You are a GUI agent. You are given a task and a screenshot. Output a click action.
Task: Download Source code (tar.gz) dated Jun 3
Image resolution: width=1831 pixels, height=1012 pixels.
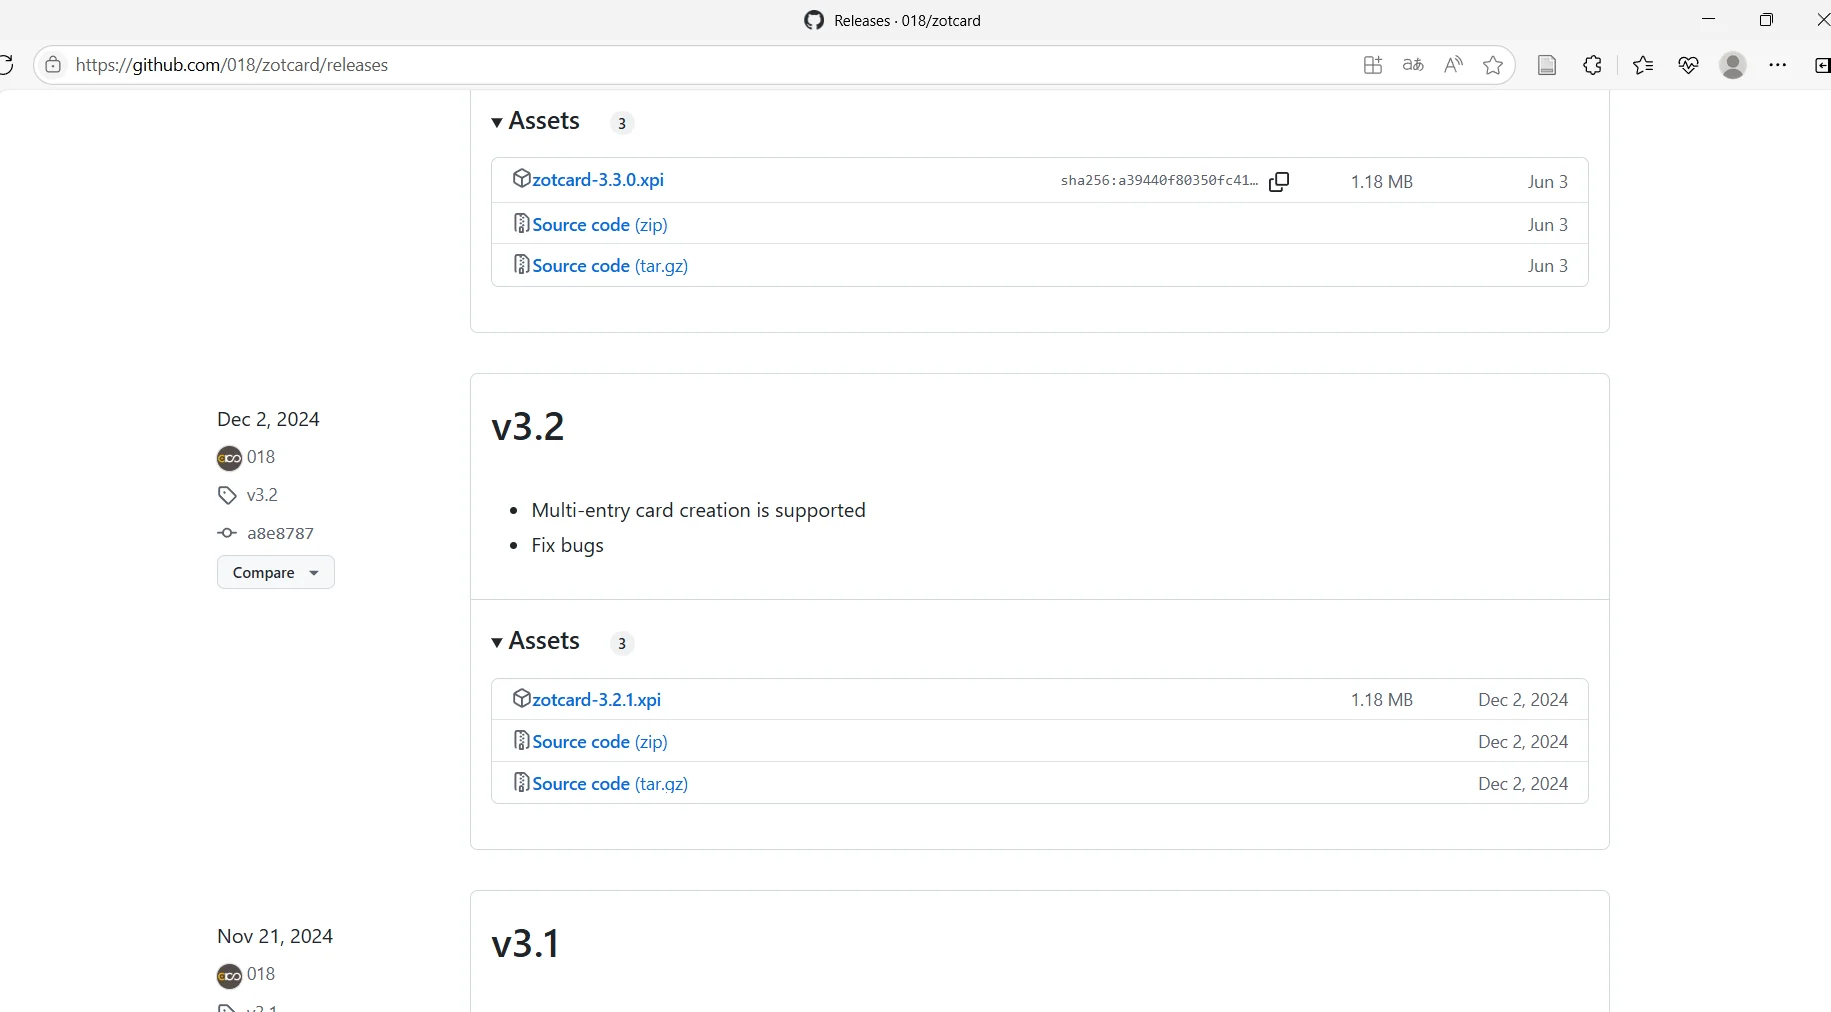(x=610, y=266)
